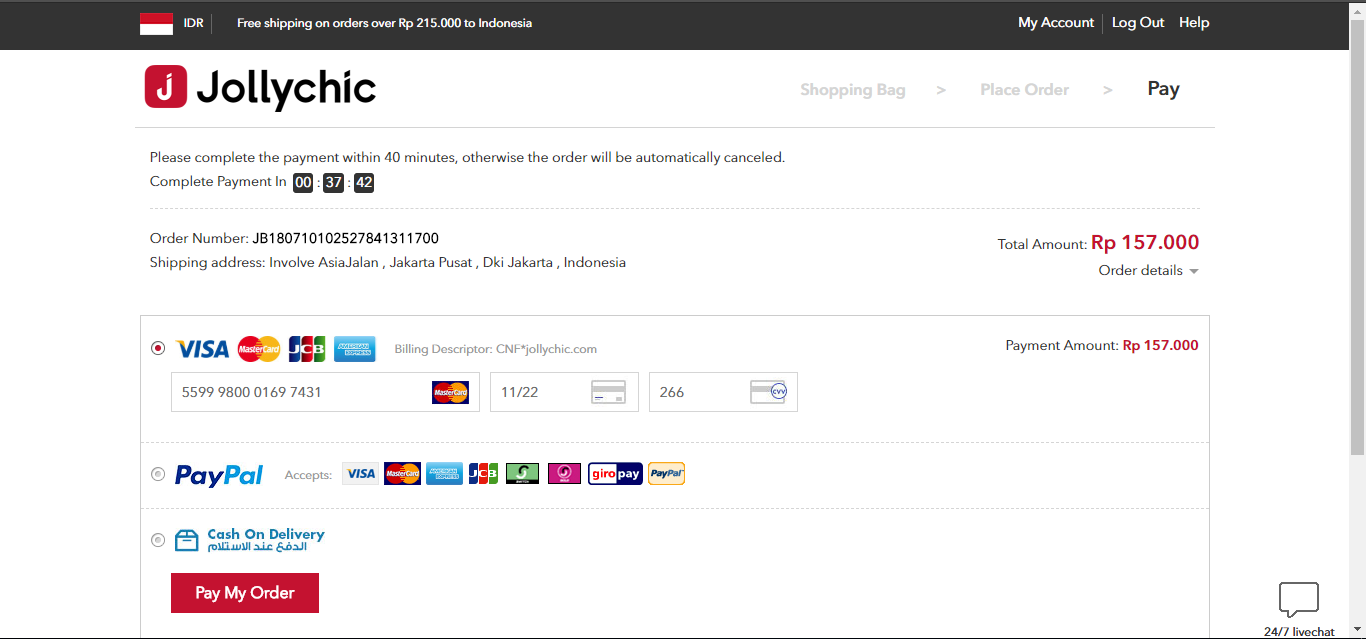Viewport: 1366px width, 639px height.
Task: Select the Cash On Delivery radio button
Action: pos(158,540)
